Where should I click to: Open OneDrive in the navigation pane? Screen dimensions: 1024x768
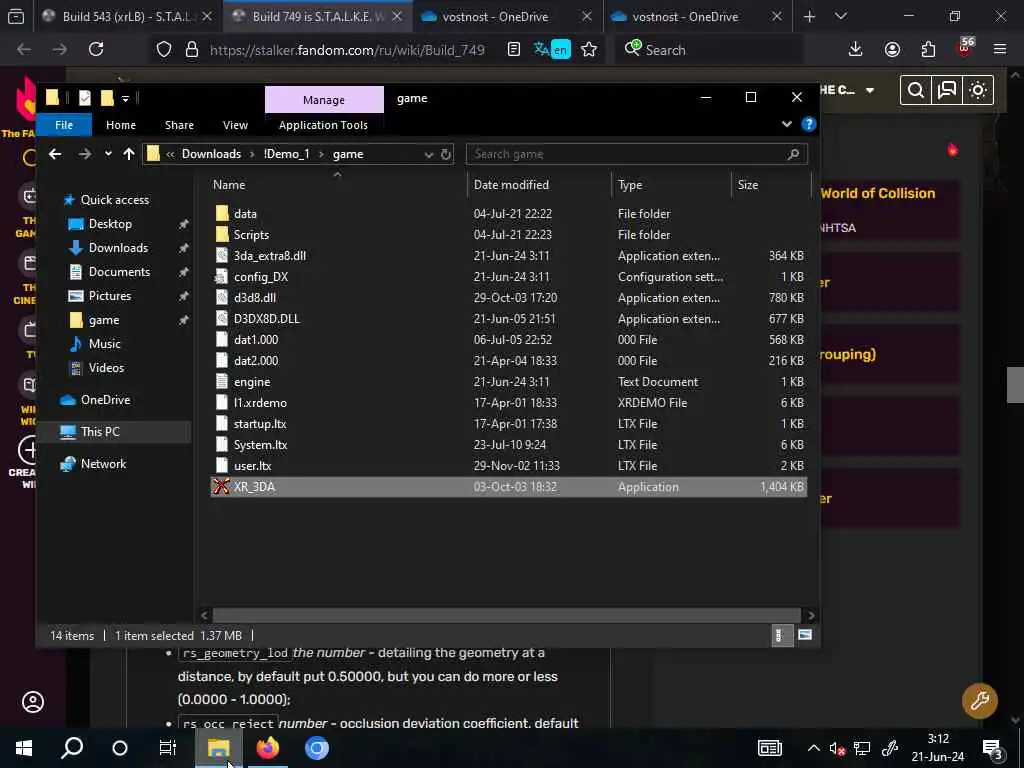[x=104, y=400]
